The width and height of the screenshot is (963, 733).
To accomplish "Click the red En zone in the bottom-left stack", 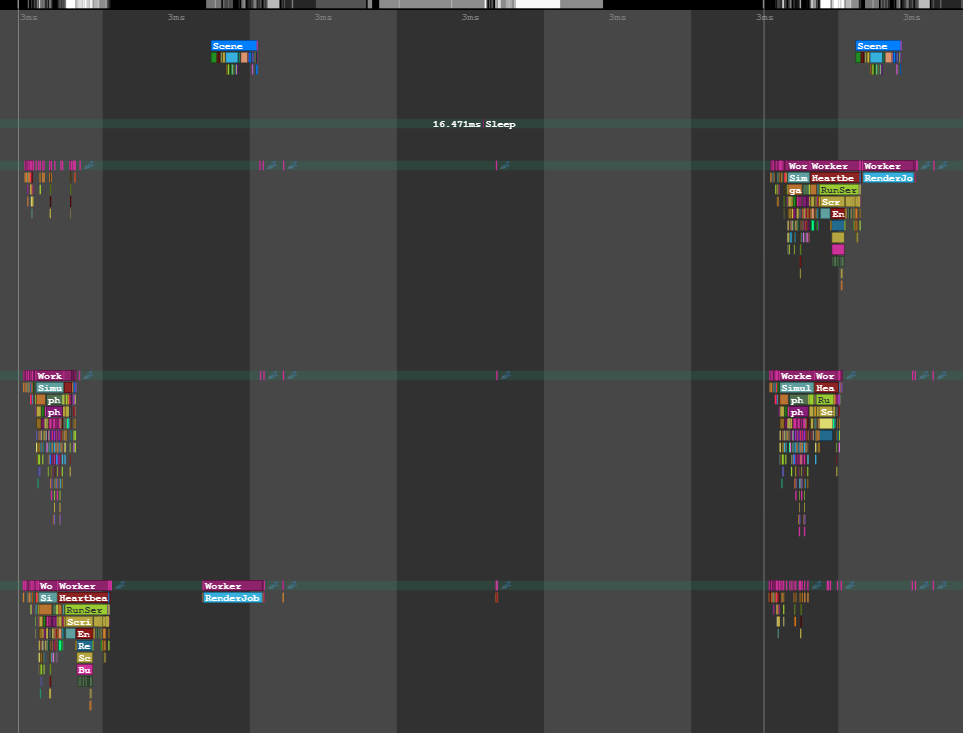I will click(84, 633).
